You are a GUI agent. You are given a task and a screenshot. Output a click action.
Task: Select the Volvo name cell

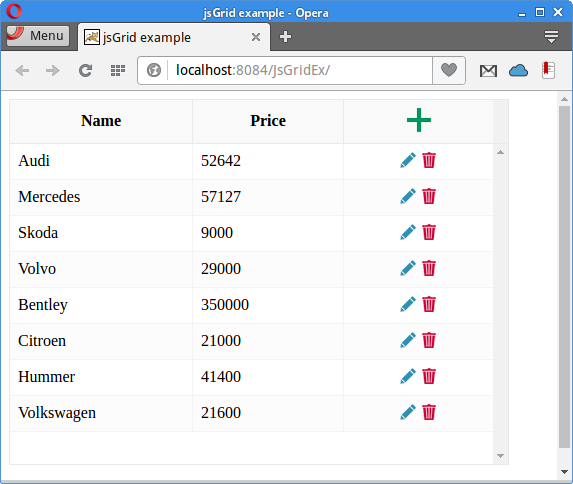pos(101,269)
